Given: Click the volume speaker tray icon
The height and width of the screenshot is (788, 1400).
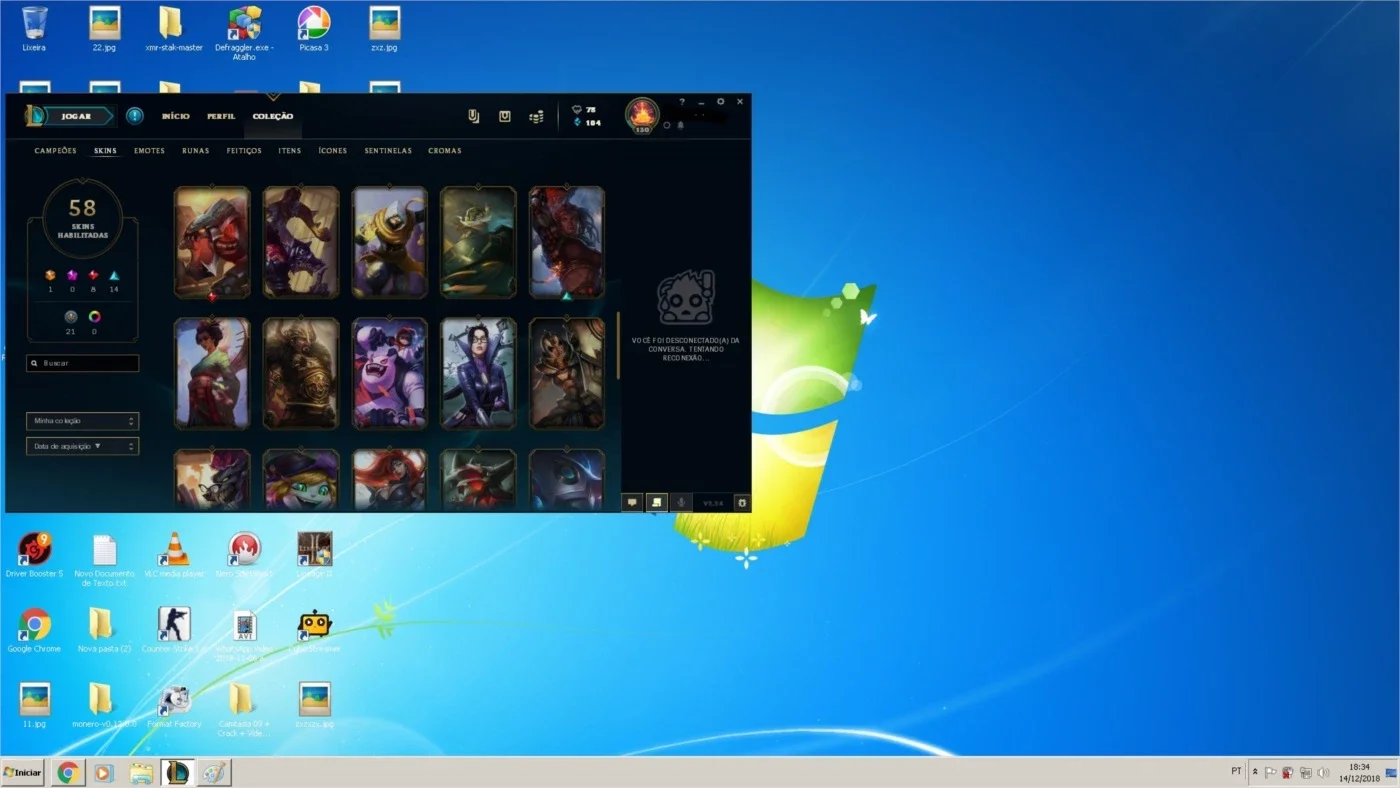Looking at the screenshot, I should (1323, 773).
